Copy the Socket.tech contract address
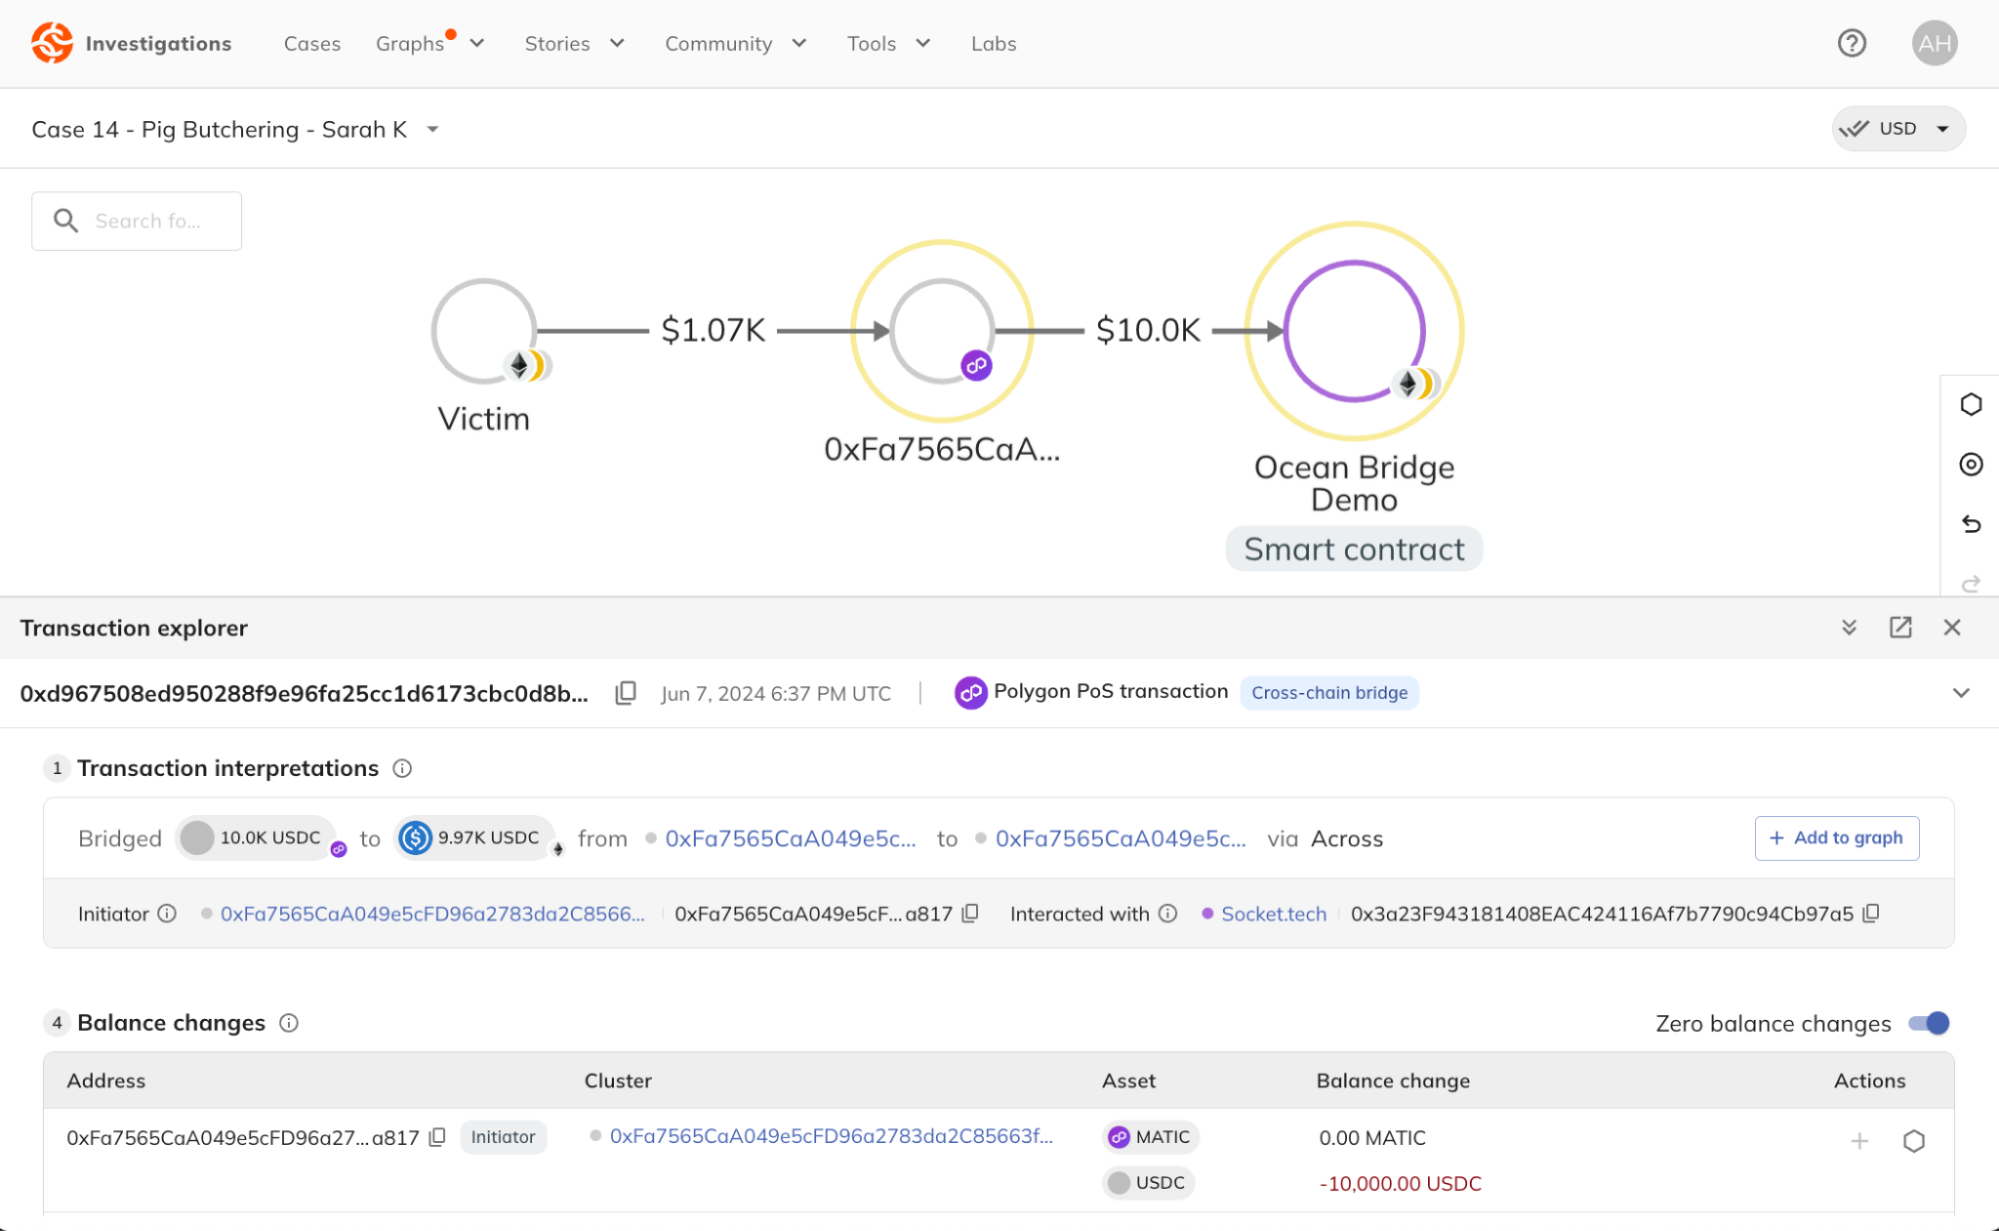 point(1872,913)
